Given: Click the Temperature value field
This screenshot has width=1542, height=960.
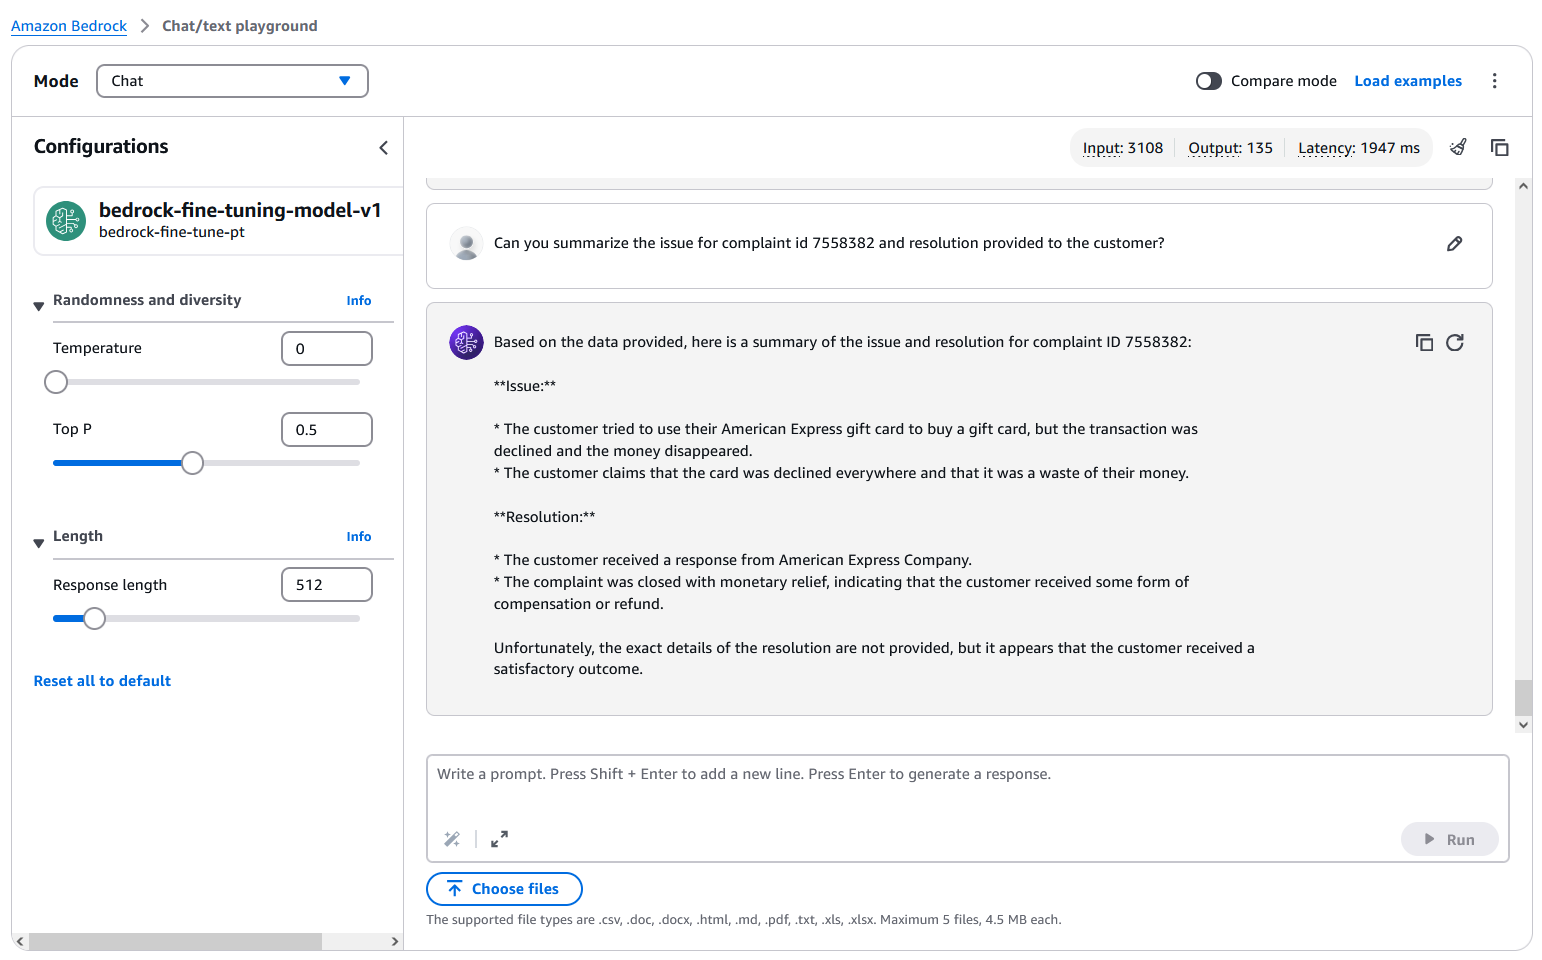Looking at the screenshot, I should pos(327,349).
